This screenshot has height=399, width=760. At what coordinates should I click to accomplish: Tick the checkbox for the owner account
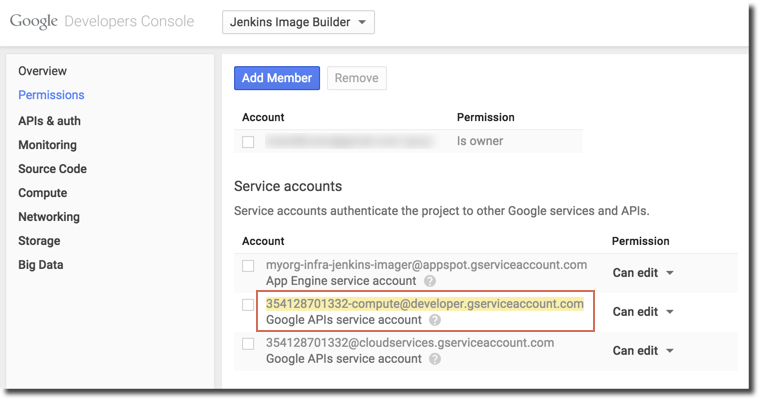[x=248, y=142]
